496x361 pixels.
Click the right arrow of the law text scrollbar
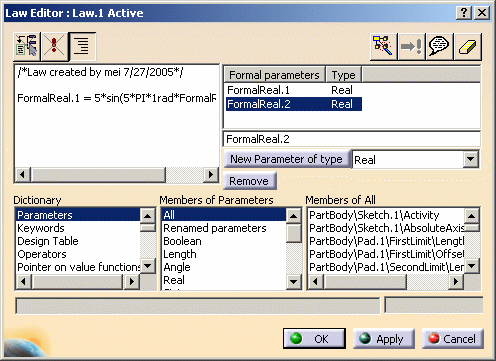(211, 174)
